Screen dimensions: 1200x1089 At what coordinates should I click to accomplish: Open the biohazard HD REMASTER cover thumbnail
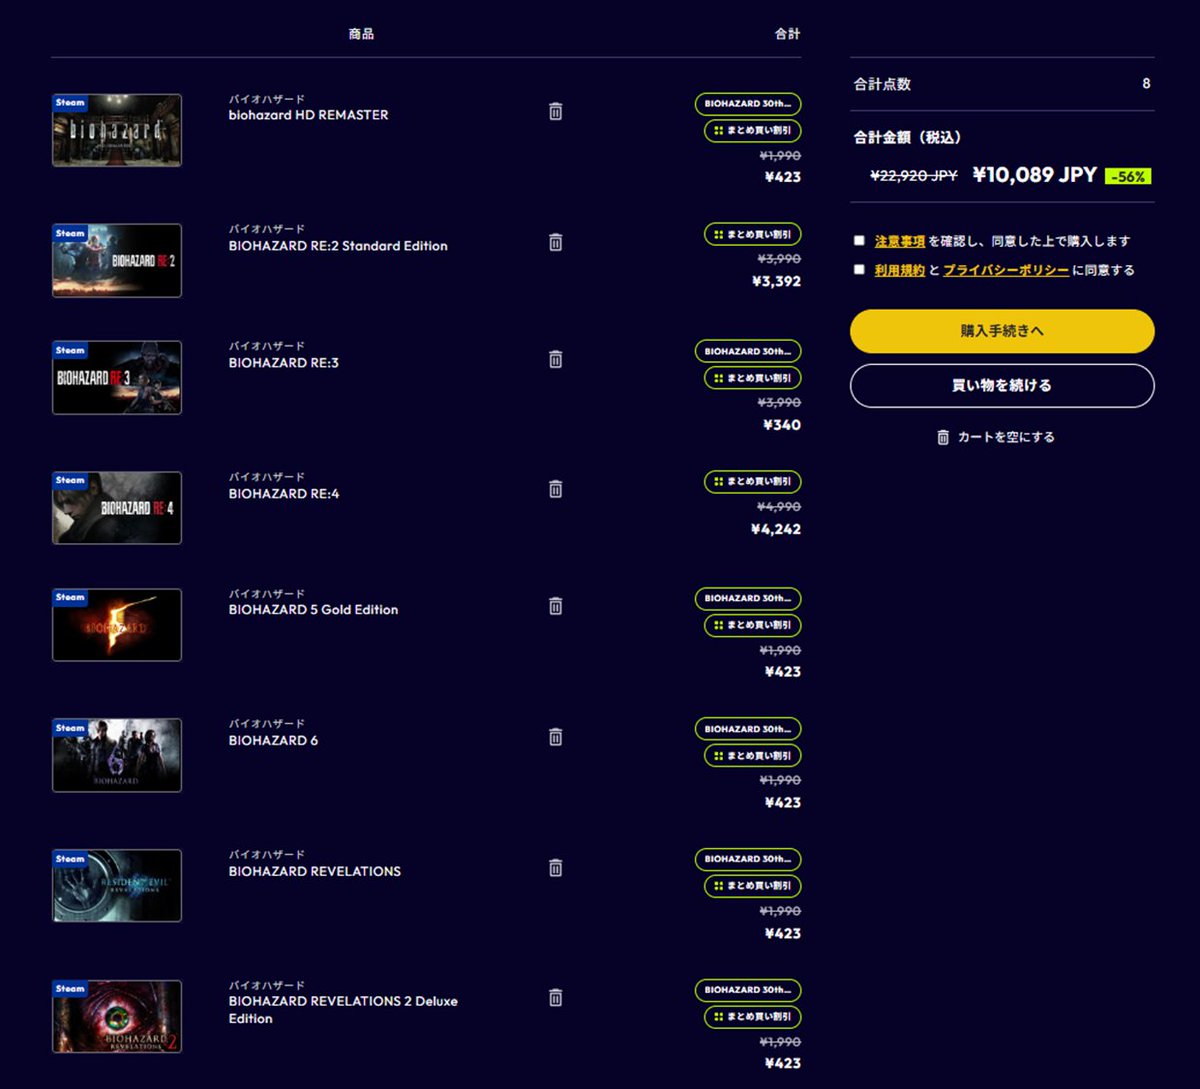tap(117, 130)
